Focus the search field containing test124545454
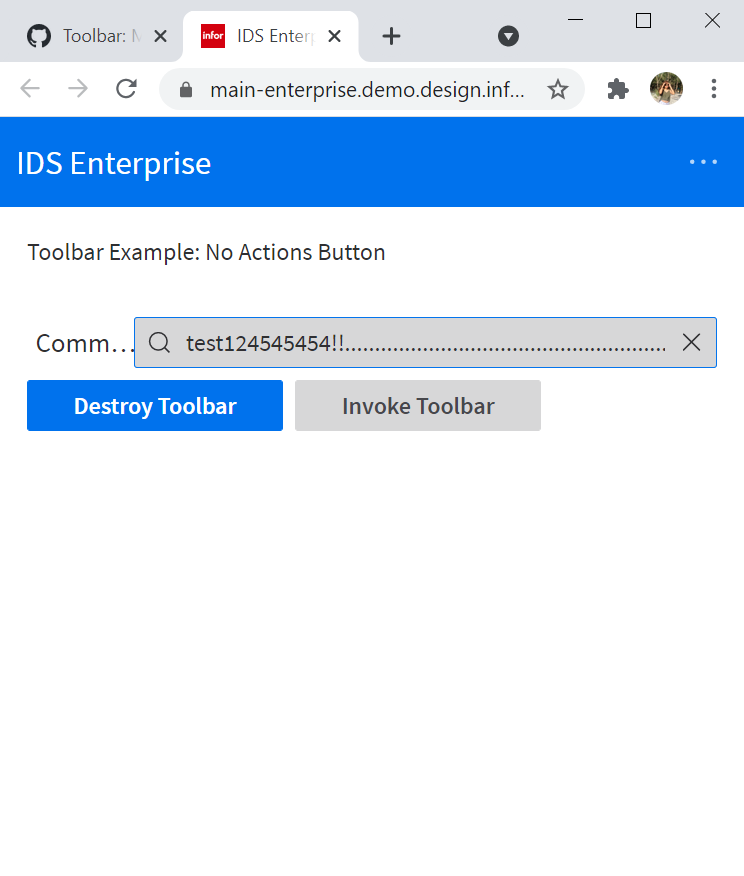 [x=426, y=342]
